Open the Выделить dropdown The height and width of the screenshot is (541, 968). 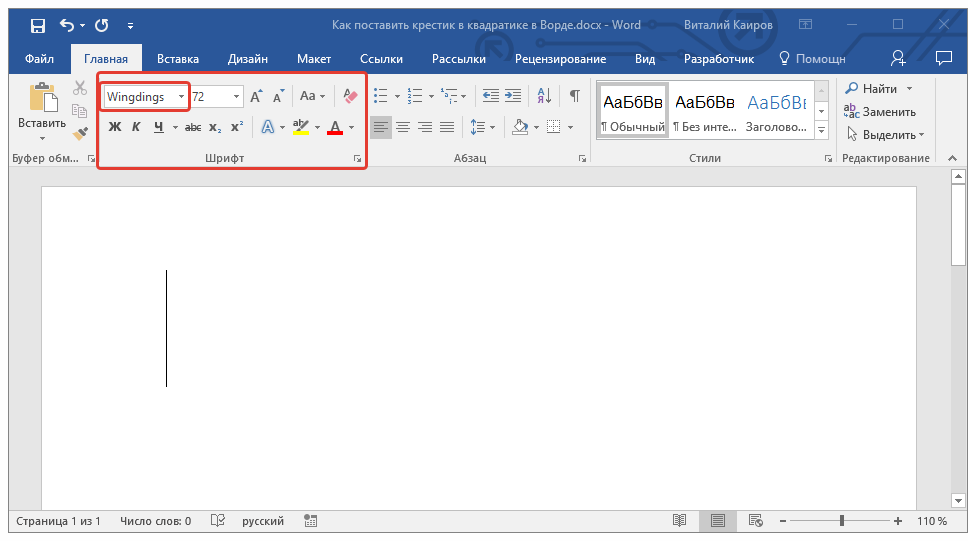click(x=885, y=134)
